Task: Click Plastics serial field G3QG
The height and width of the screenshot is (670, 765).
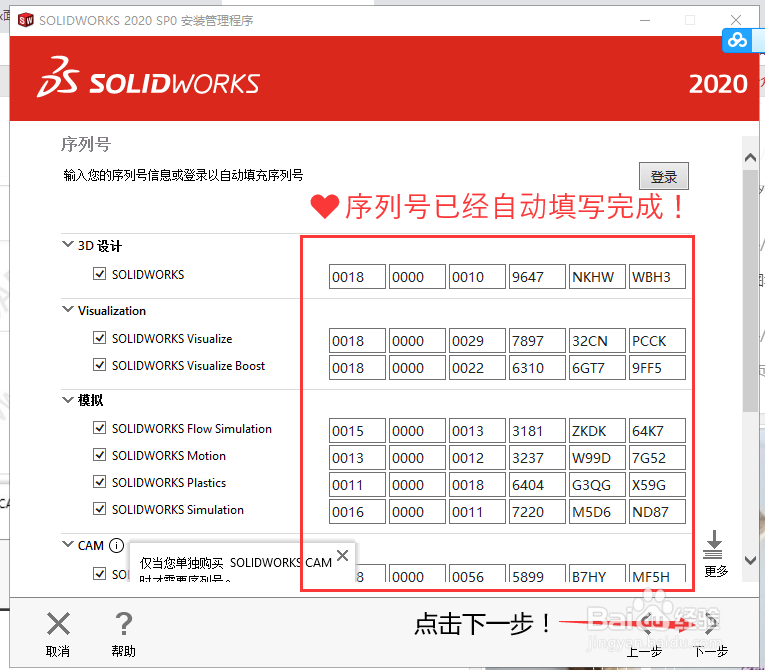Action: [x=597, y=485]
